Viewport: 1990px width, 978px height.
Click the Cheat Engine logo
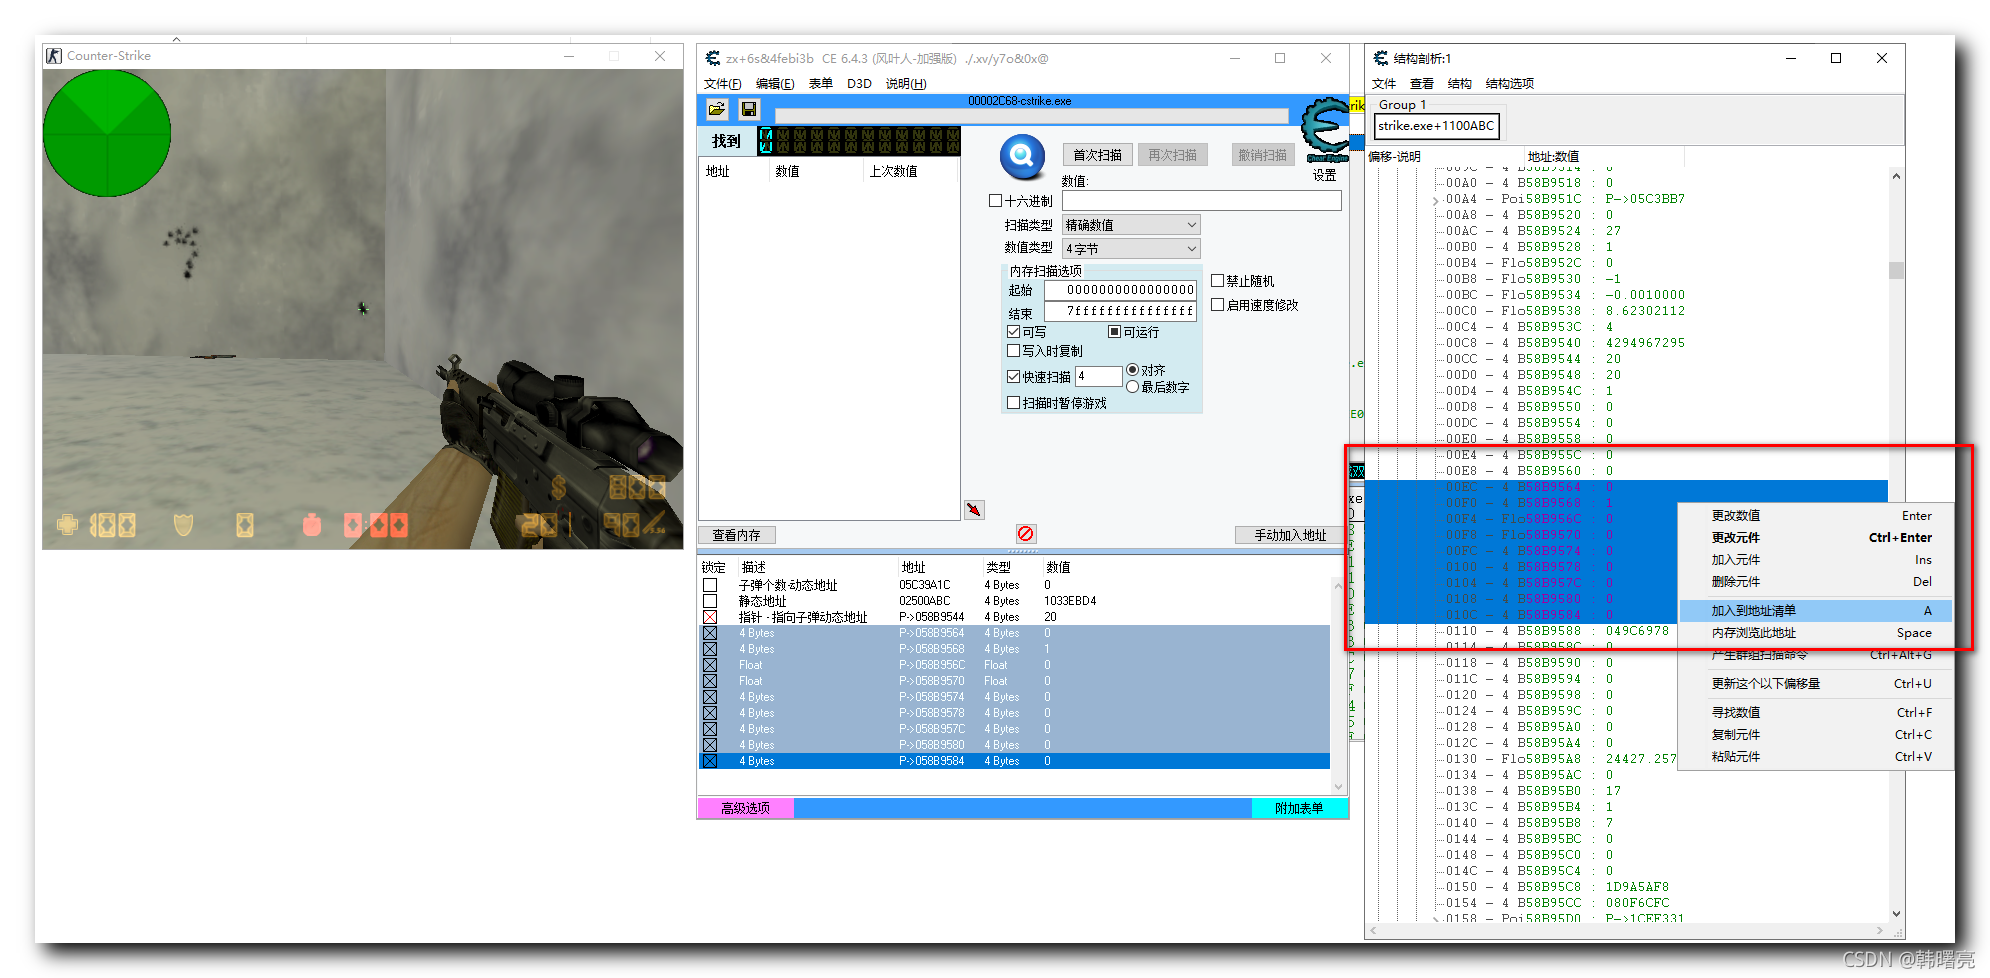click(x=1326, y=128)
